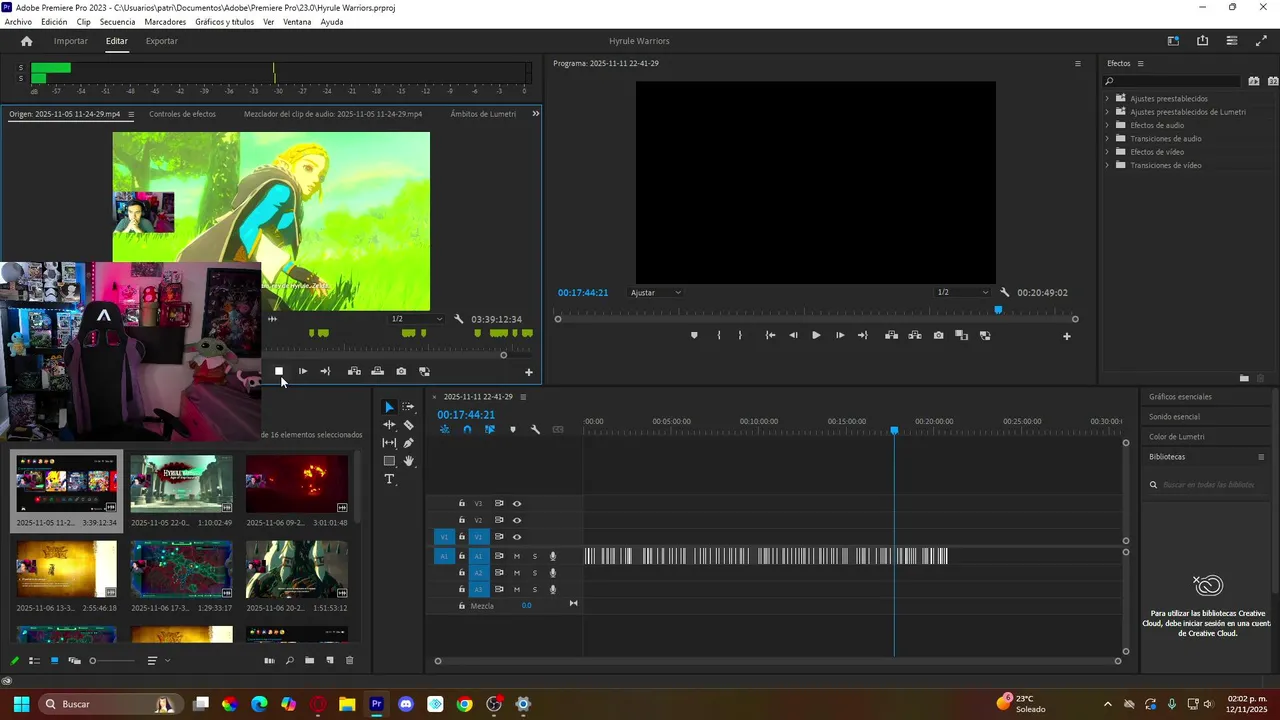Open Program monitor button editor plus
The width and height of the screenshot is (1280, 720).
1066,336
